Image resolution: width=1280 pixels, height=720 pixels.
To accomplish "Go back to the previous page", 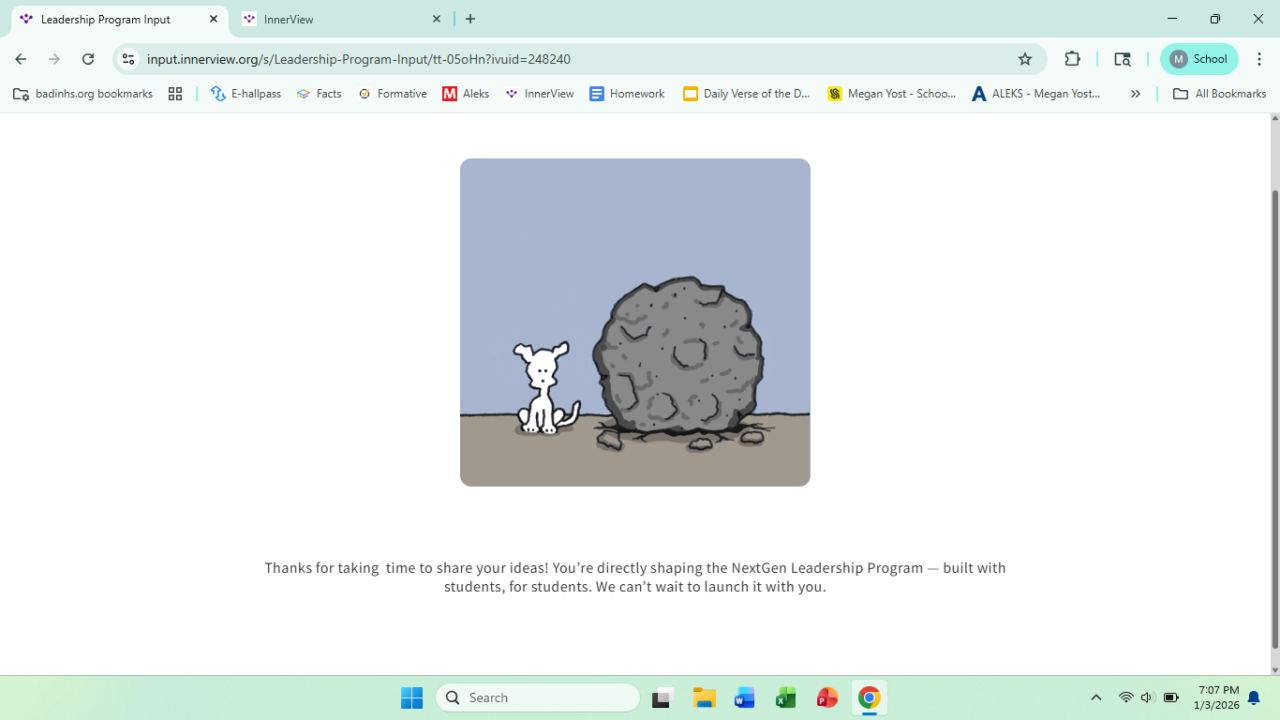I will coord(21,59).
